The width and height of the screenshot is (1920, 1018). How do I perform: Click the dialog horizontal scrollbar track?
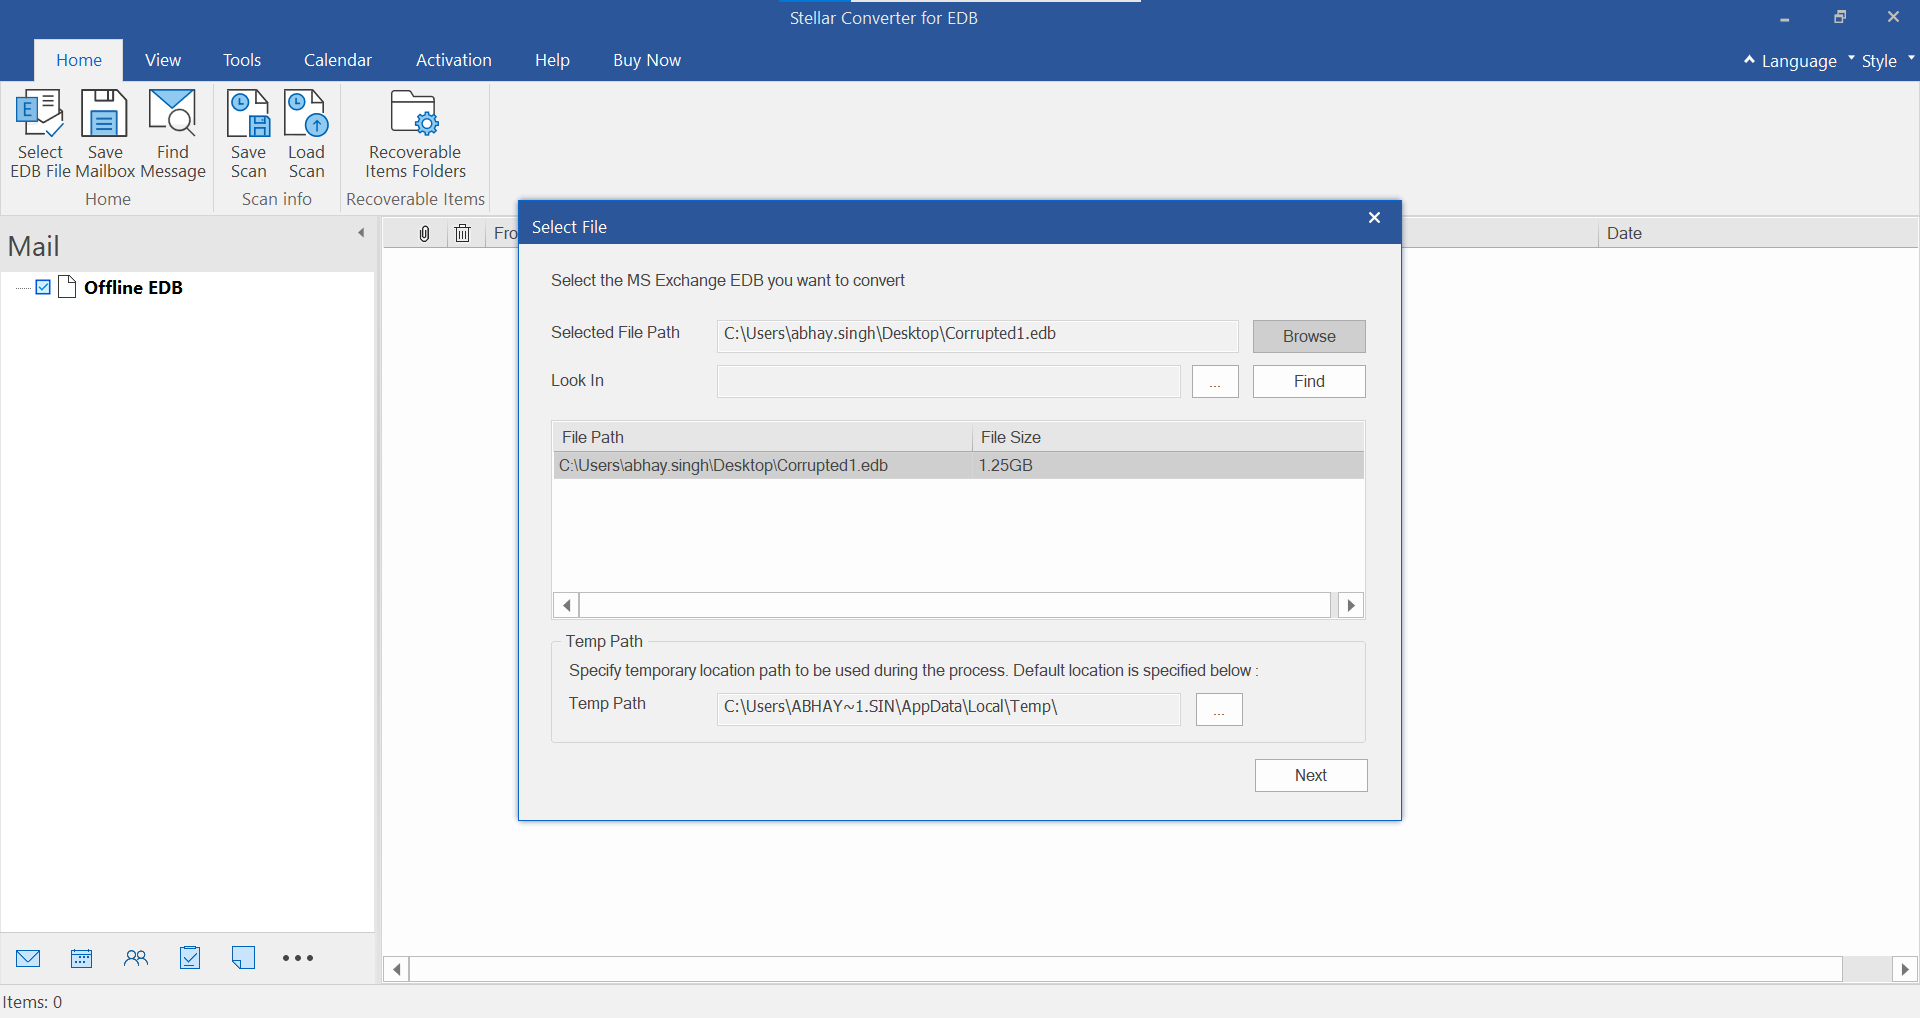tap(955, 605)
